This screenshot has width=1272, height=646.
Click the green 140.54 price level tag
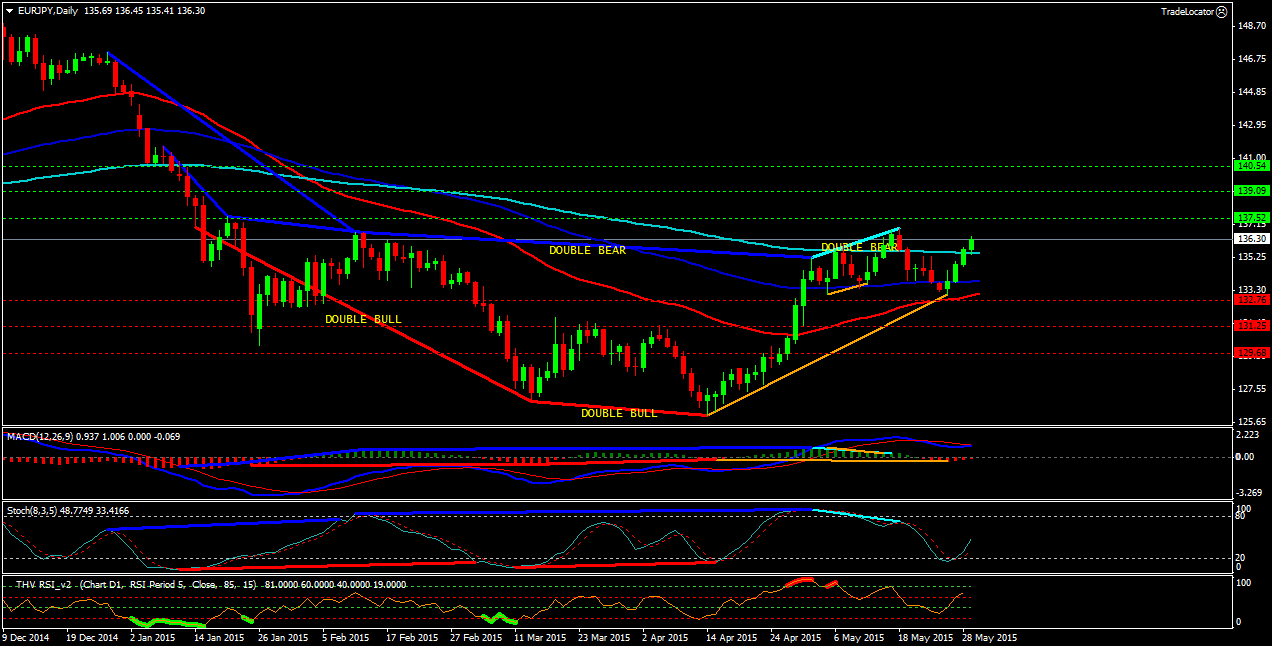pos(1252,166)
